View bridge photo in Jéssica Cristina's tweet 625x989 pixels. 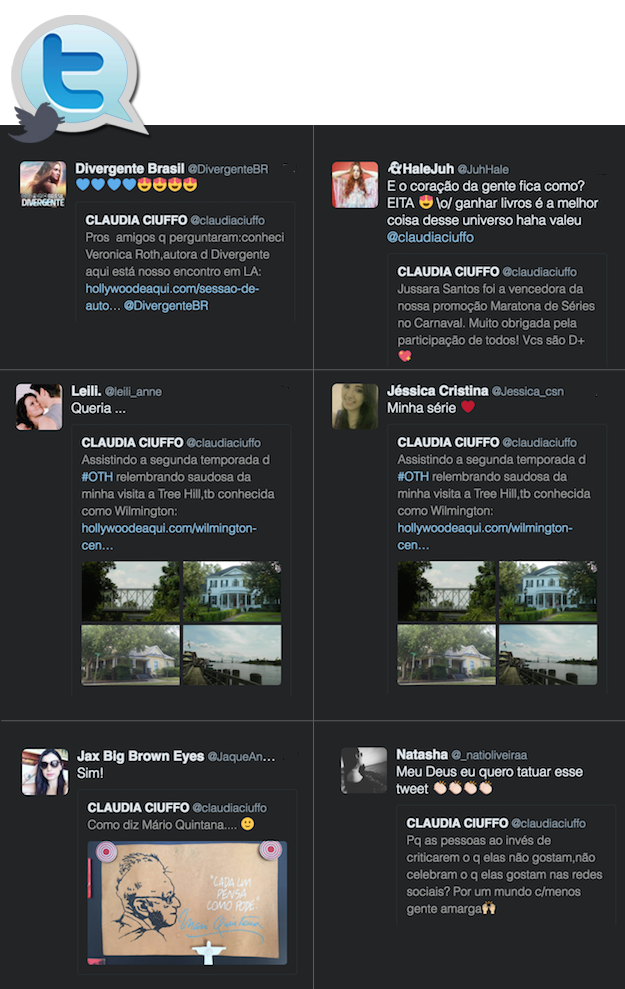pos(447,592)
